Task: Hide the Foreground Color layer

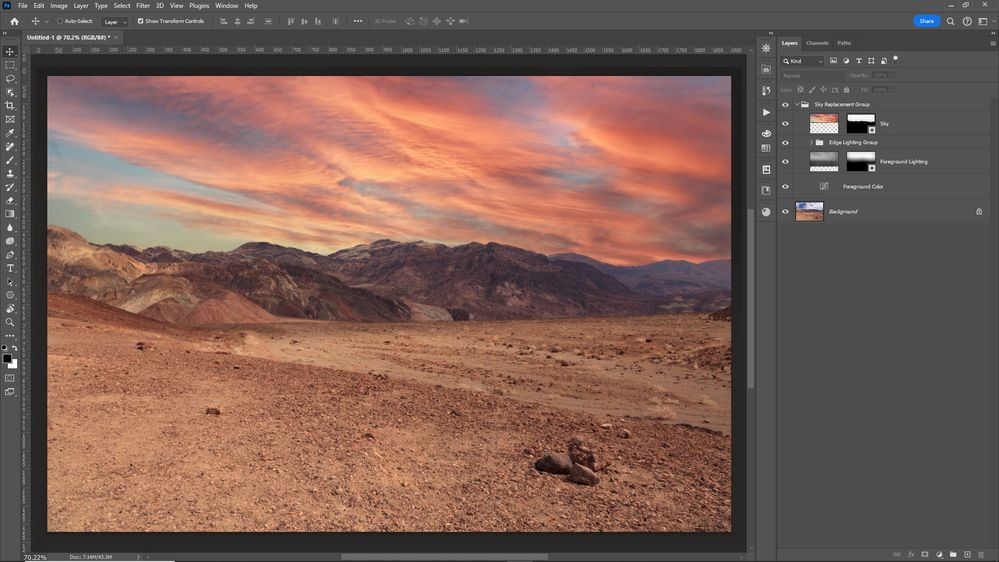Action: coord(785,187)
